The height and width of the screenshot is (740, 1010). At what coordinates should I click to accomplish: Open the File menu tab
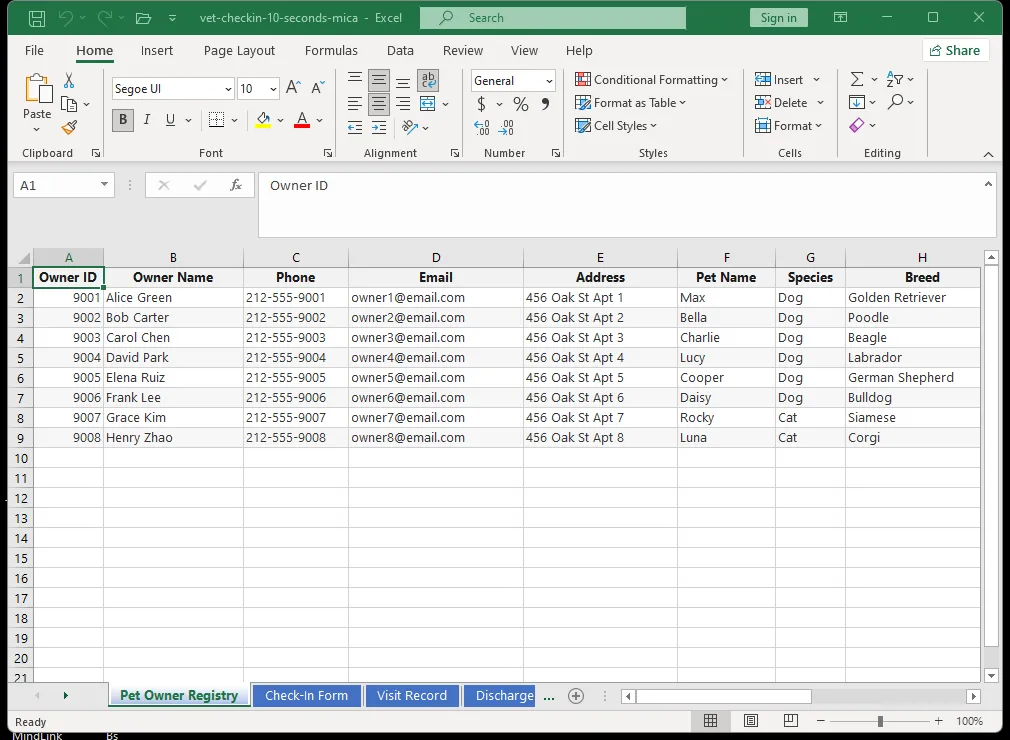(34, 50)
